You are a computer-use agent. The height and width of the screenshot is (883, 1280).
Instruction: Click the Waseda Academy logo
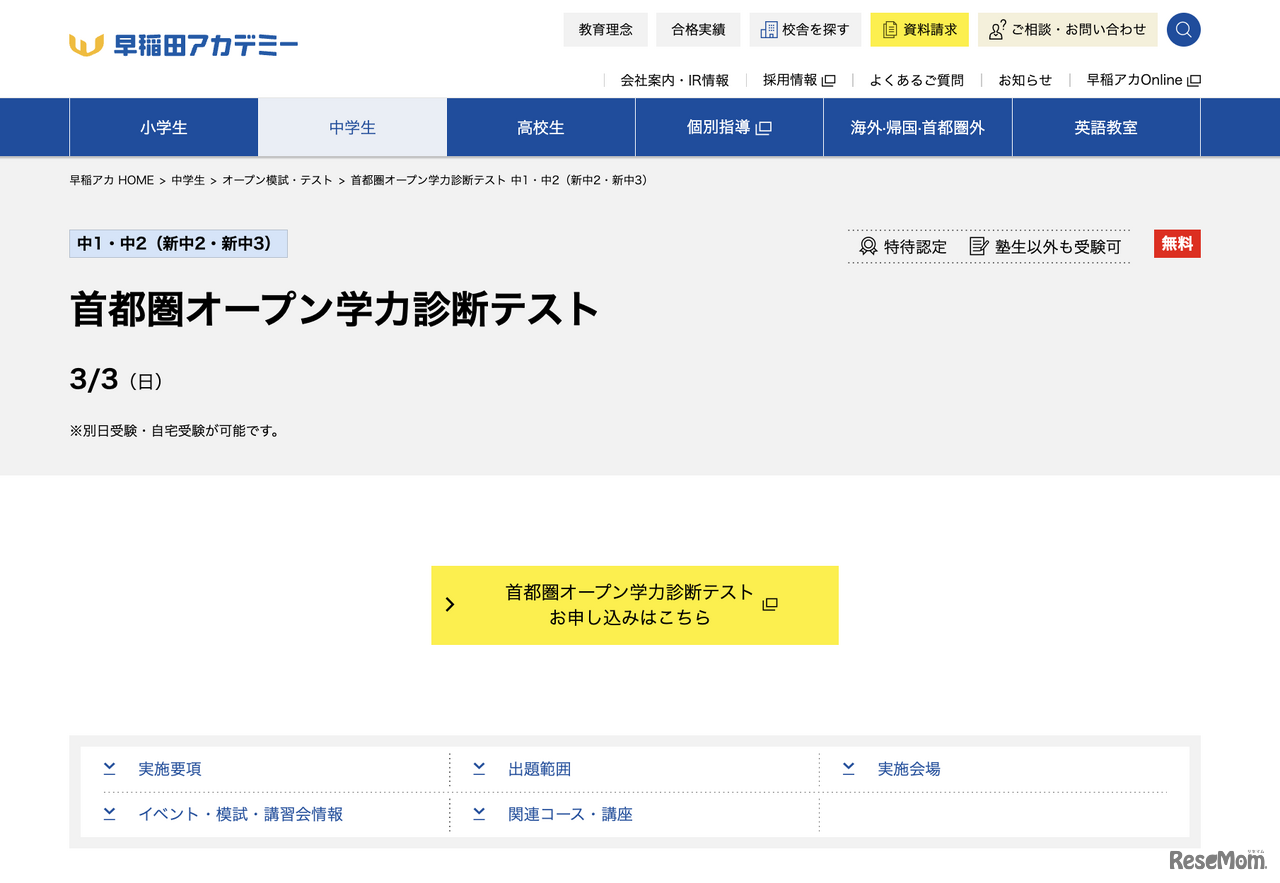point(184,45)
